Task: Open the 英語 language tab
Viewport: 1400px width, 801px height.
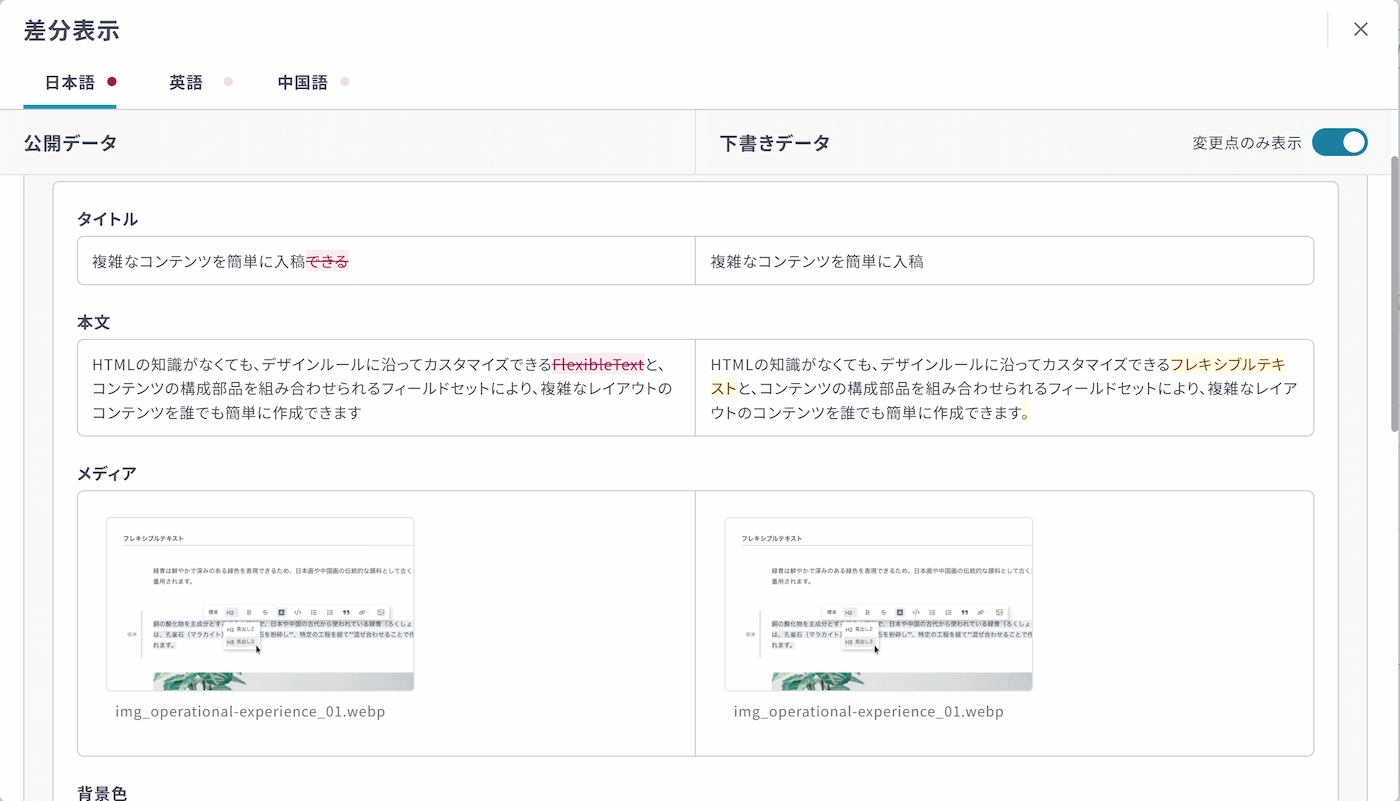Action: pos(186,83)
